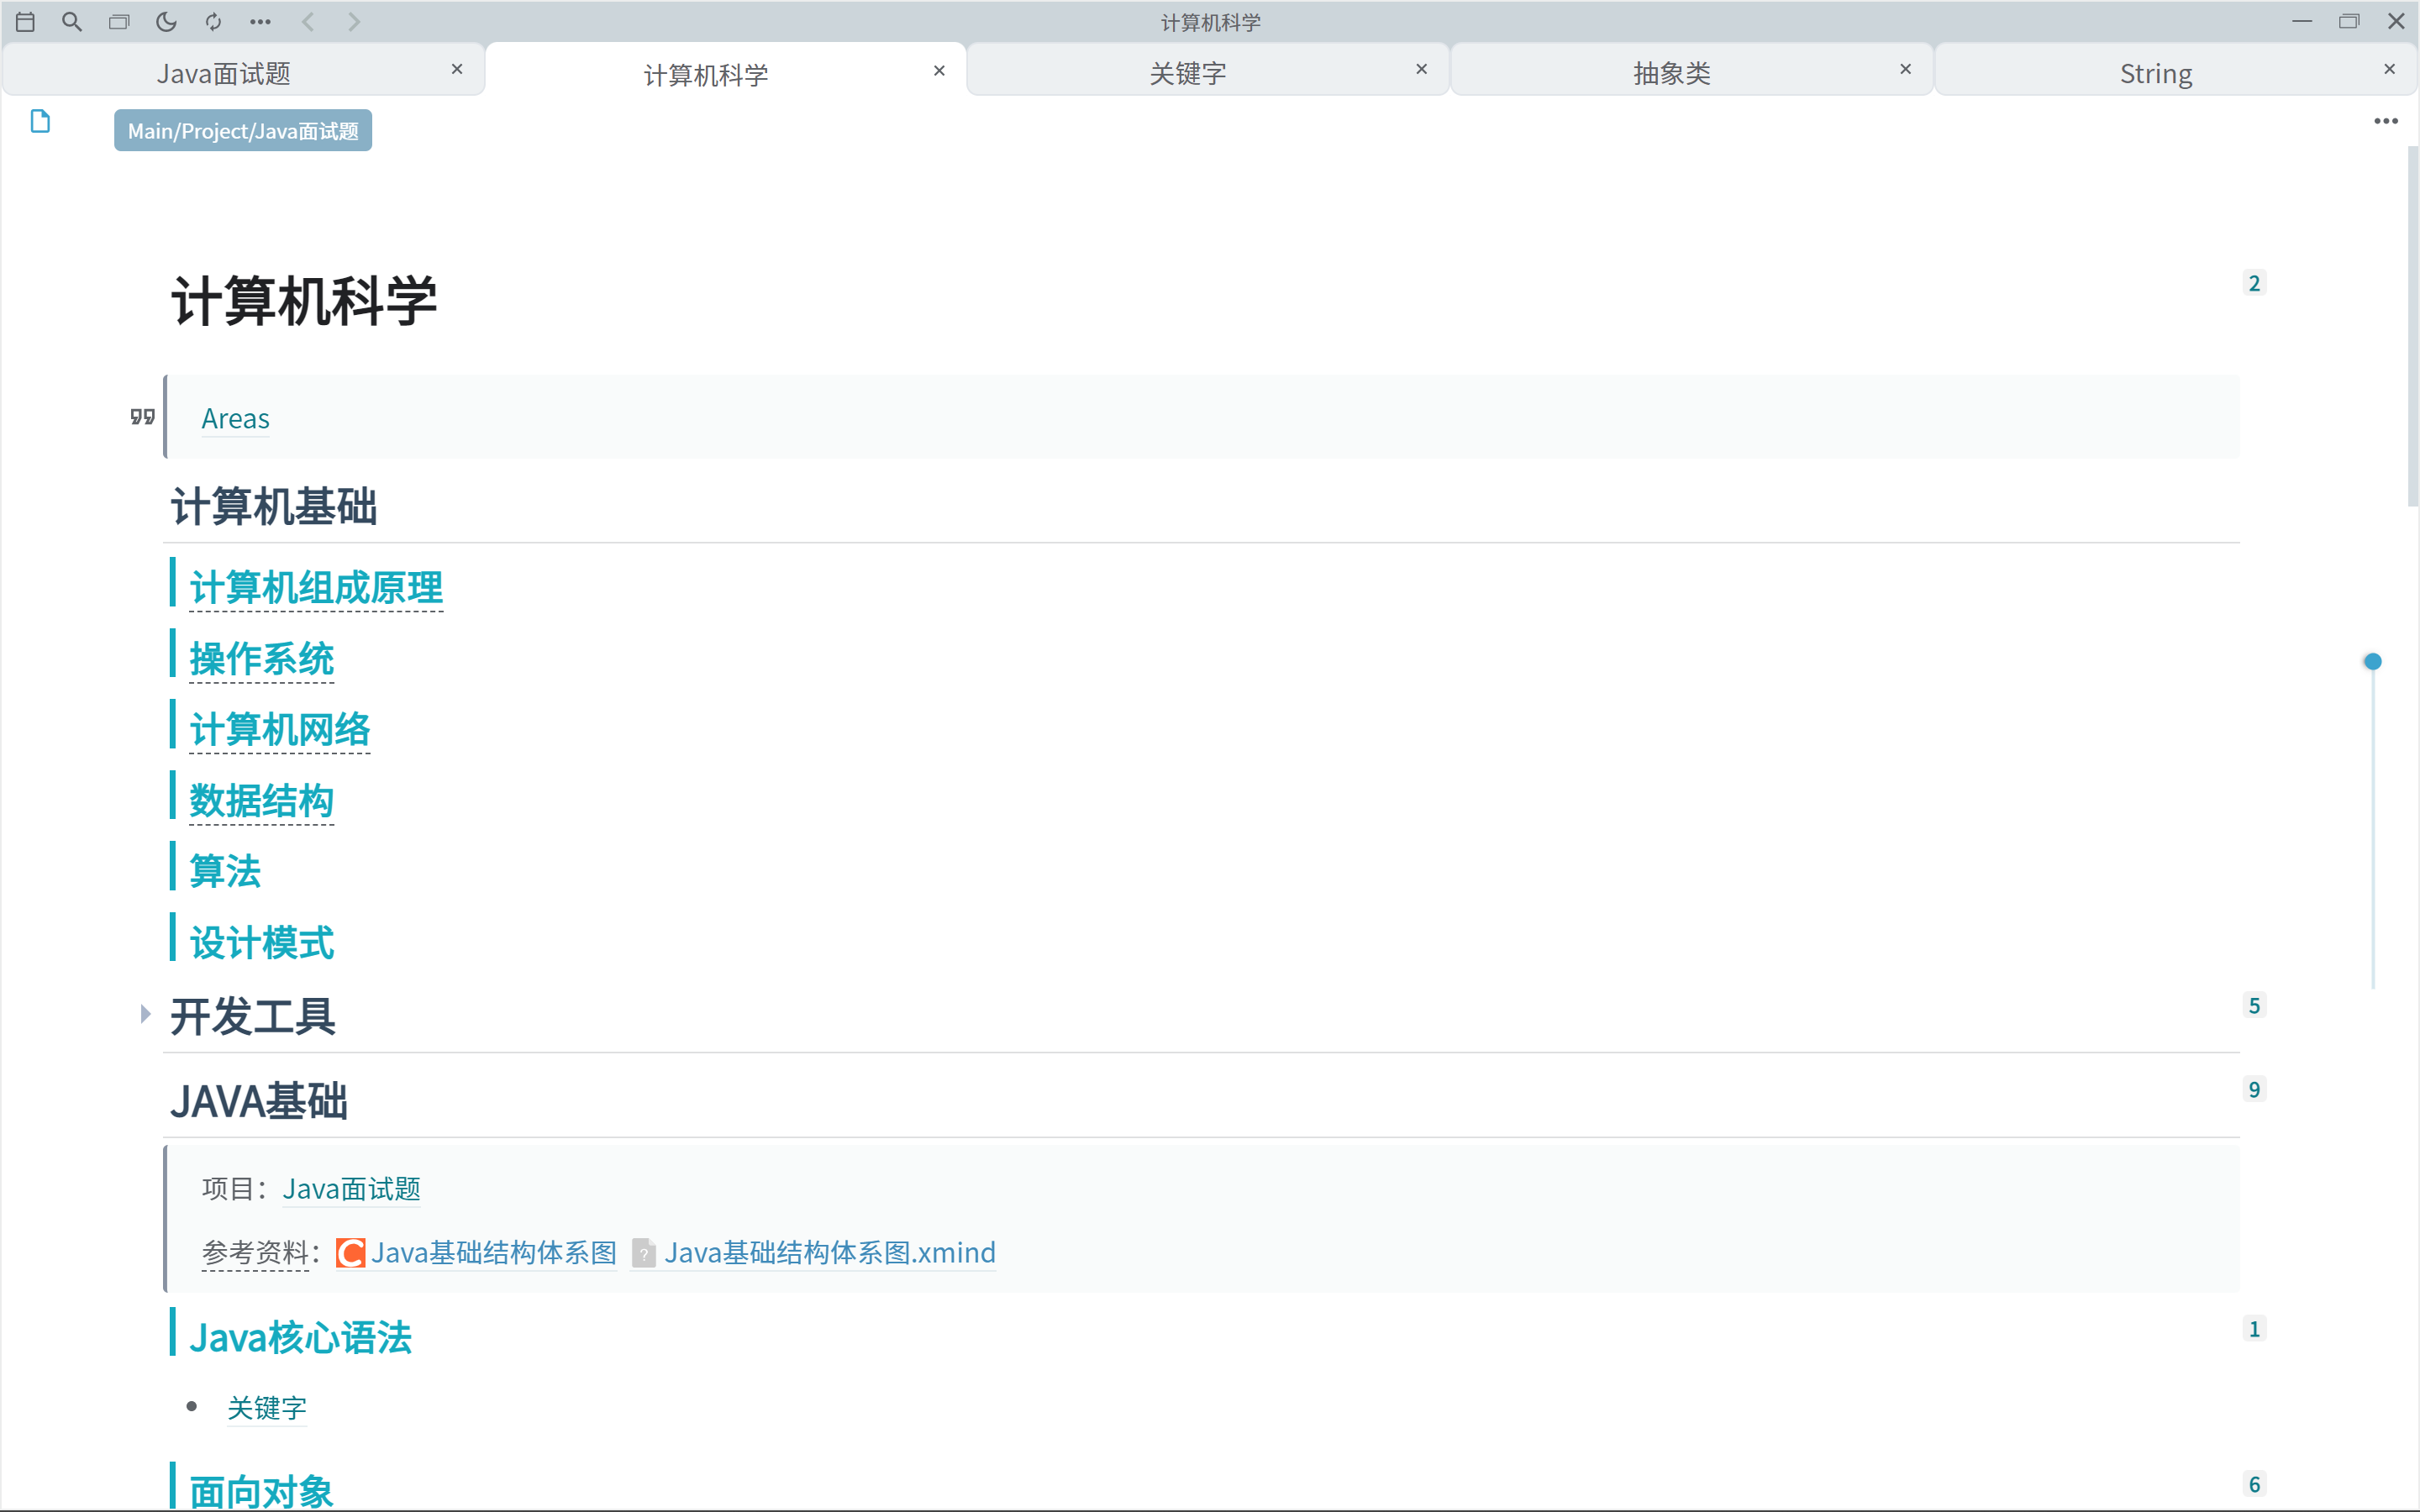Open global search with the magnifier icon
The height and width of the screenshot is (1512, 2420).
click(x=72, y=21)
